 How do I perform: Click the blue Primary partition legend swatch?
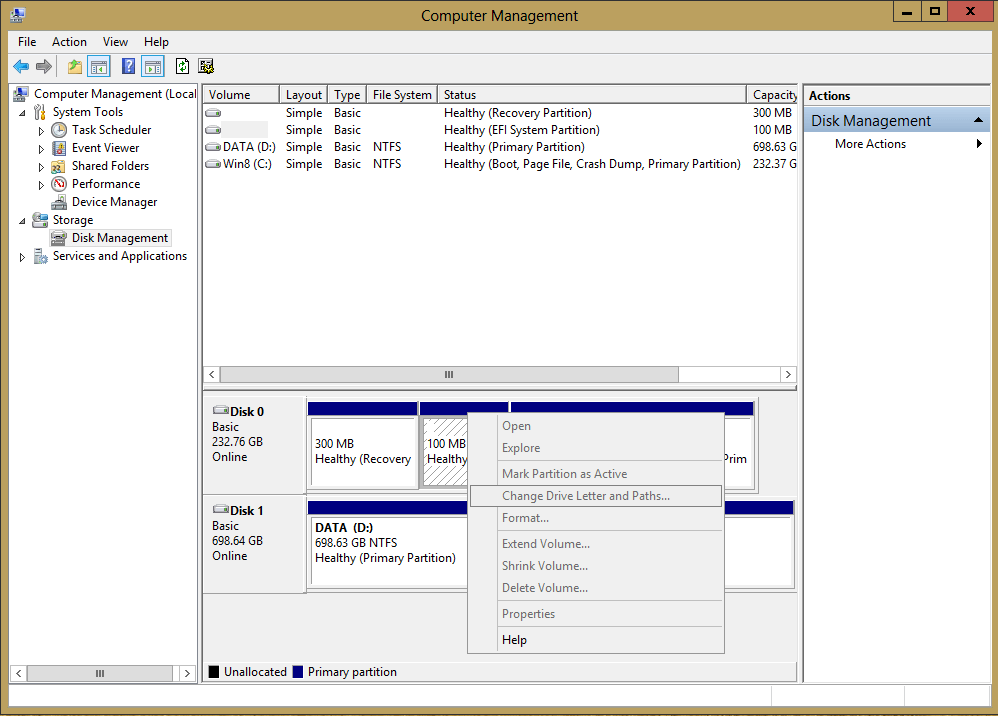pos(297,672)
